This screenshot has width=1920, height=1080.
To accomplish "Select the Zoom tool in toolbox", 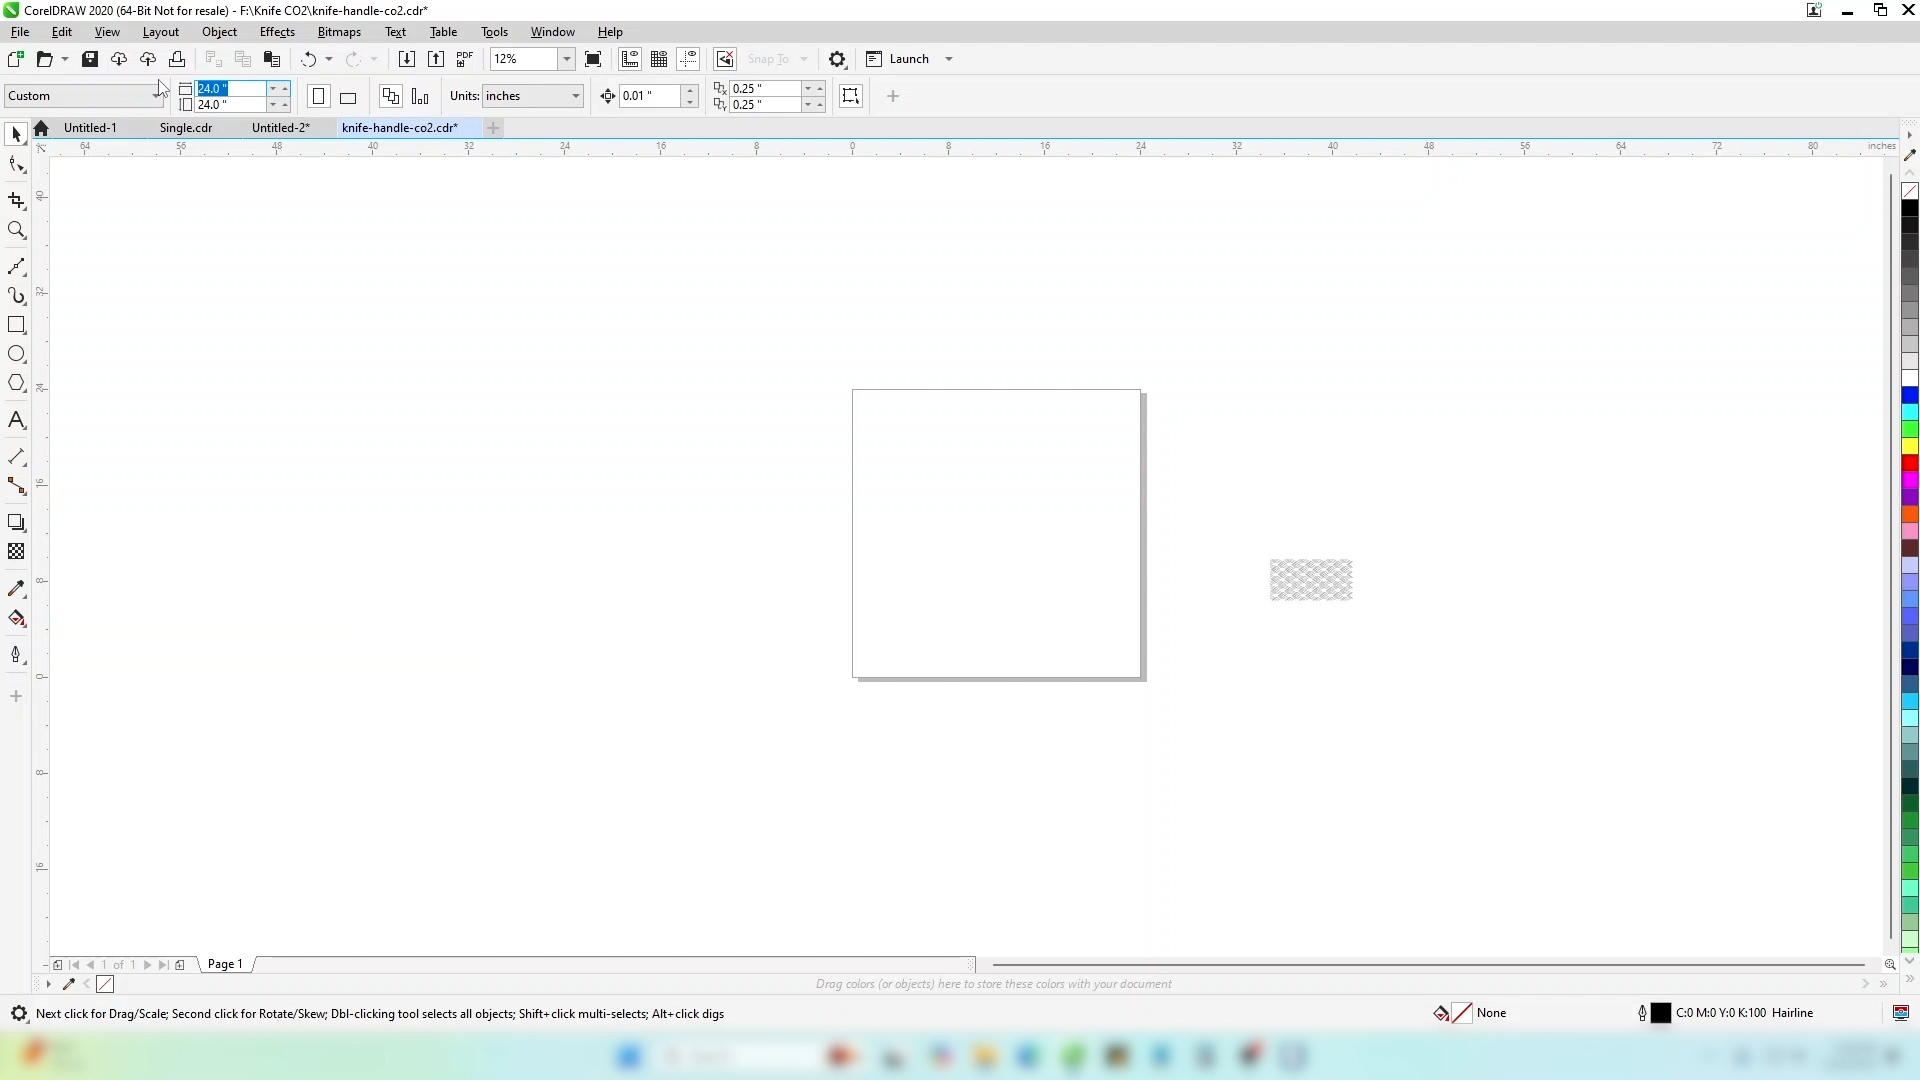I will [16, 231].
